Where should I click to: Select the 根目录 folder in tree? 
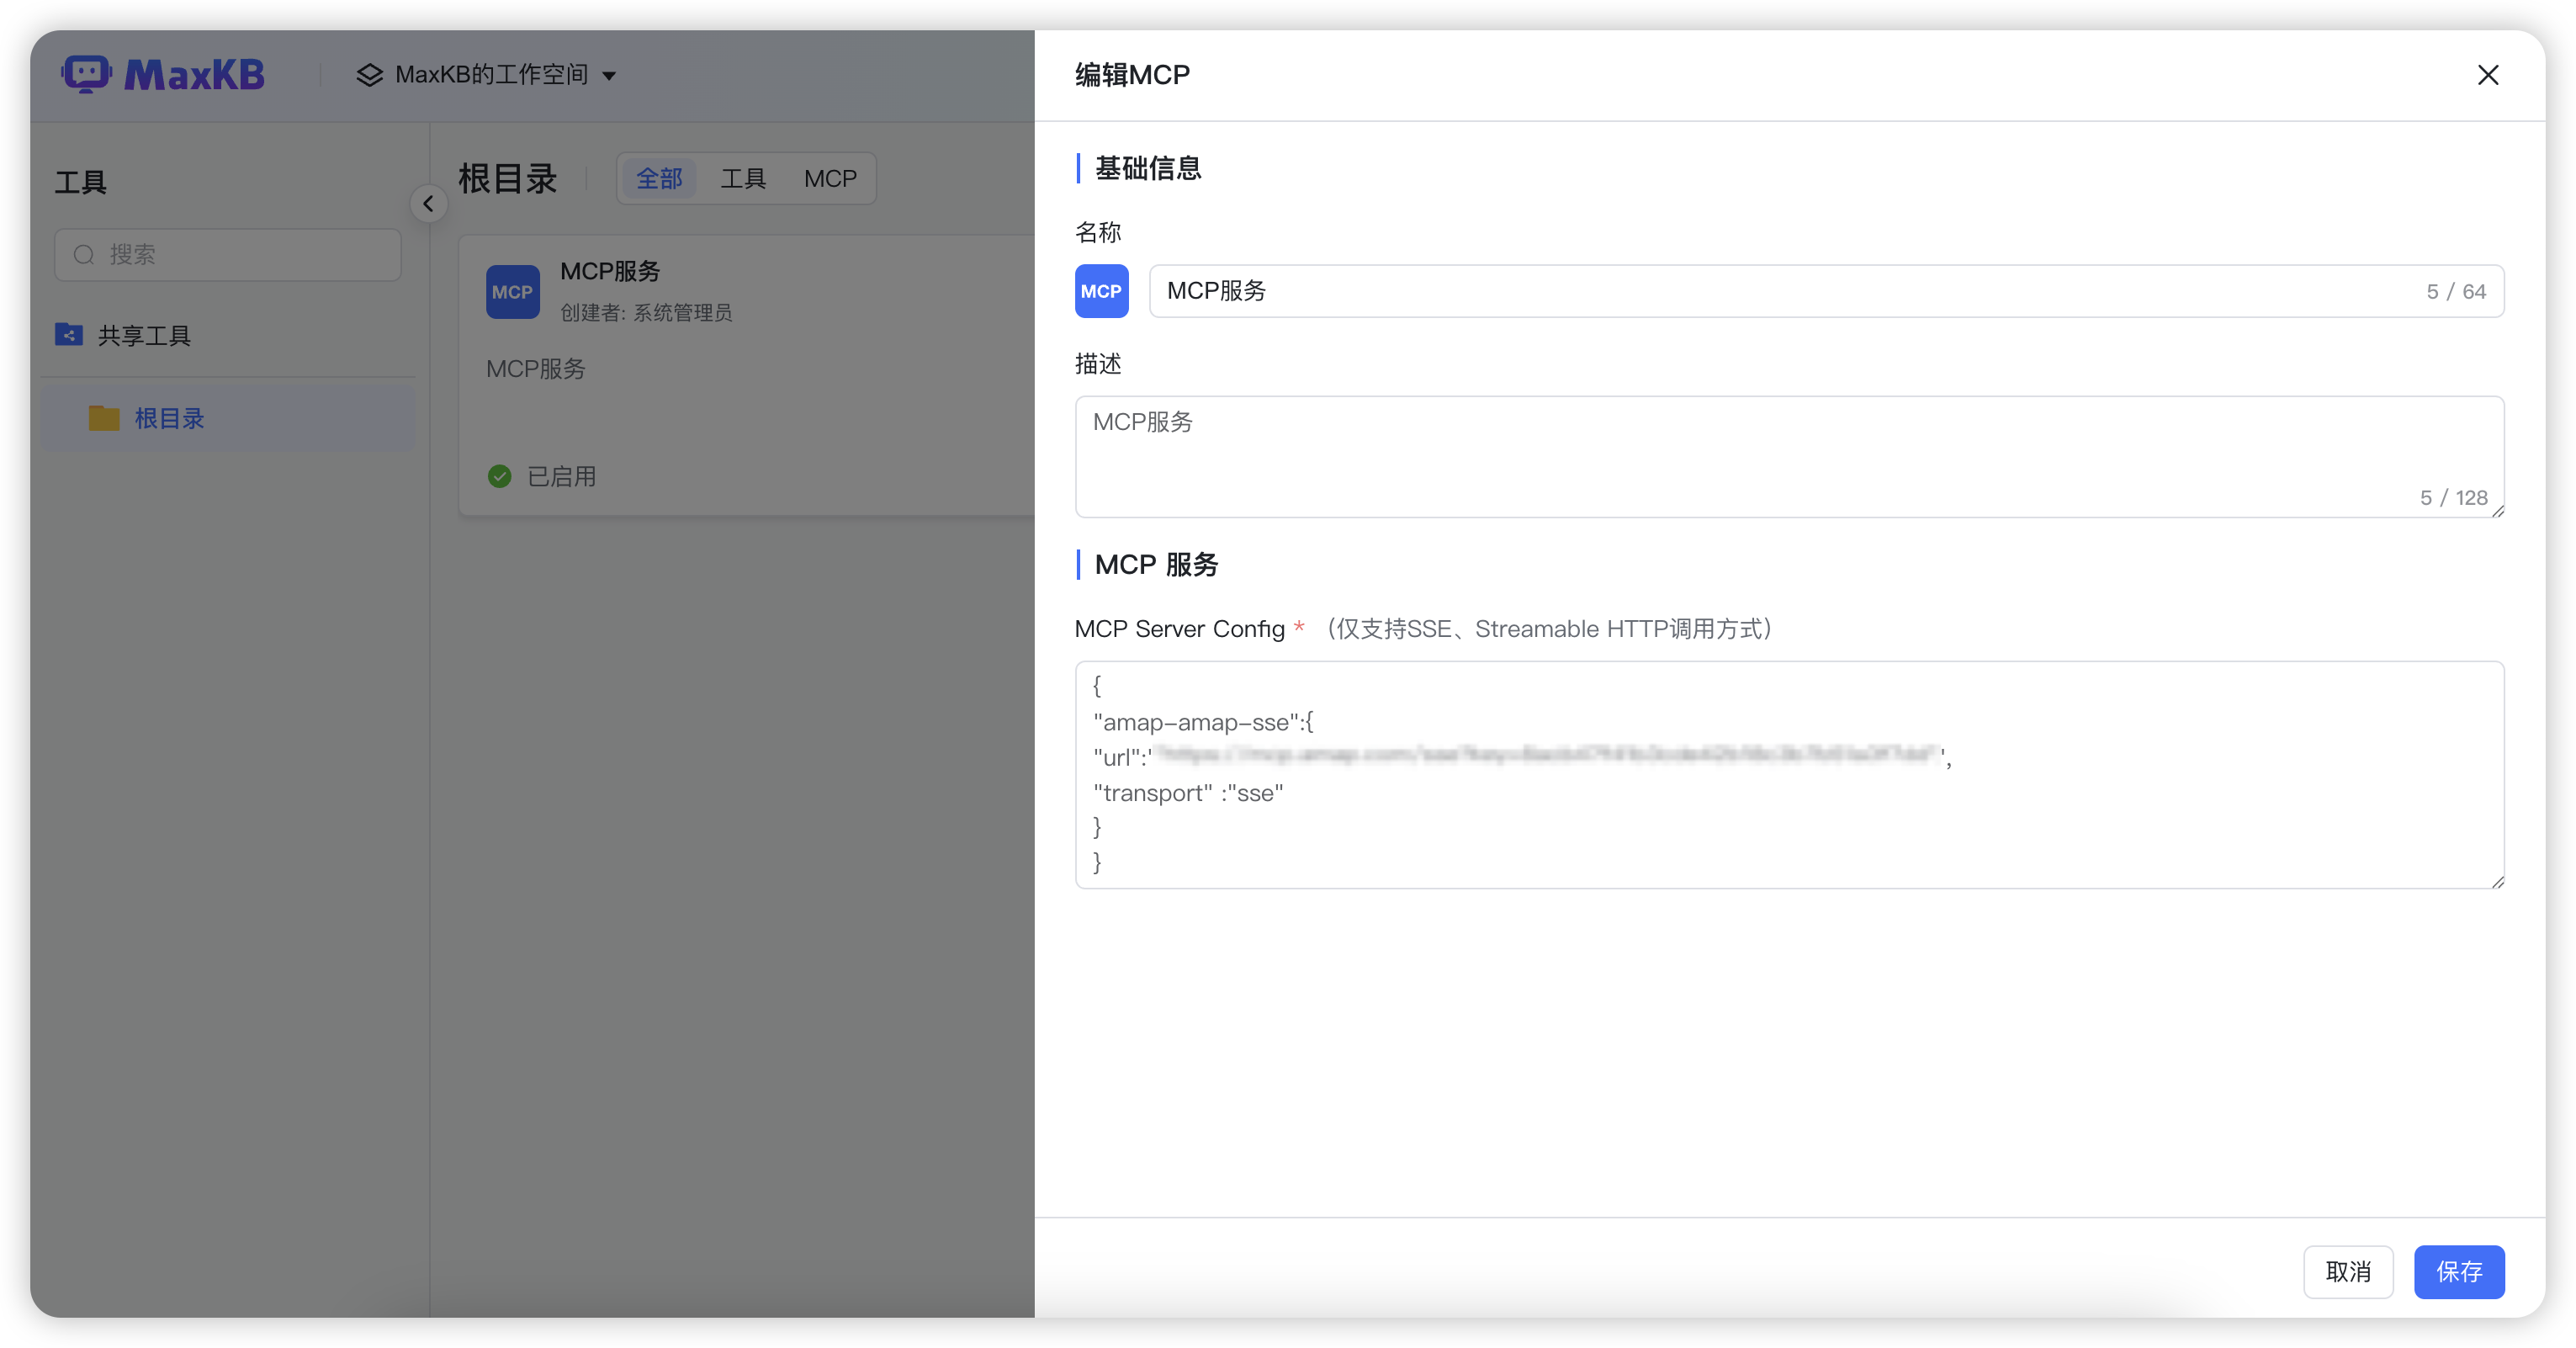tap(169, 418)
